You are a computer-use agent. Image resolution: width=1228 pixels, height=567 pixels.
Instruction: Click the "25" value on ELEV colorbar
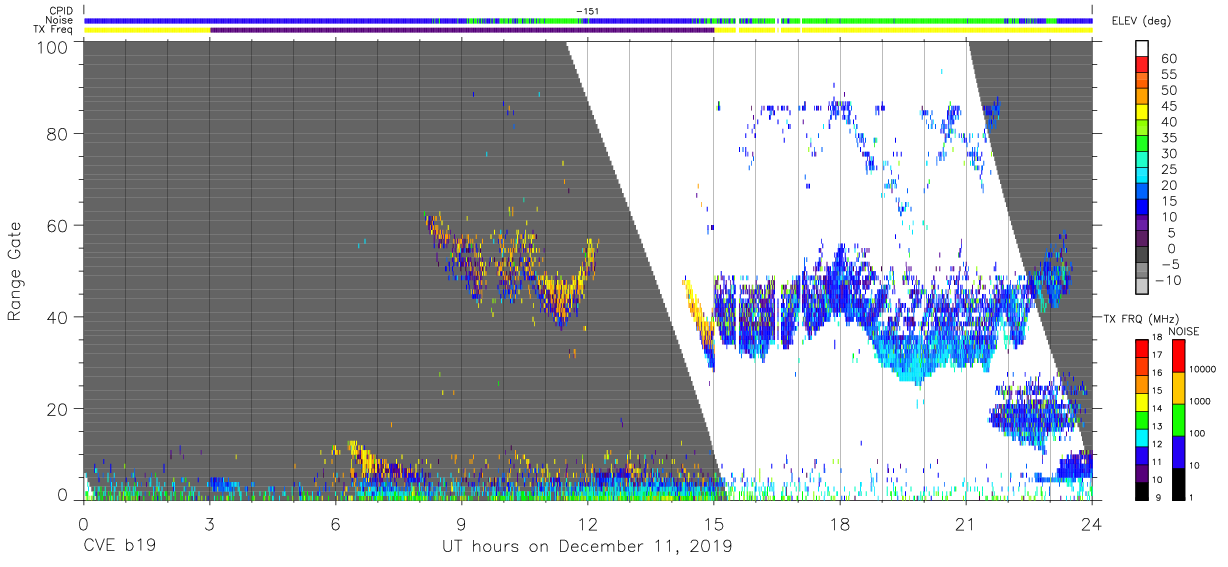coord(1169,170)
